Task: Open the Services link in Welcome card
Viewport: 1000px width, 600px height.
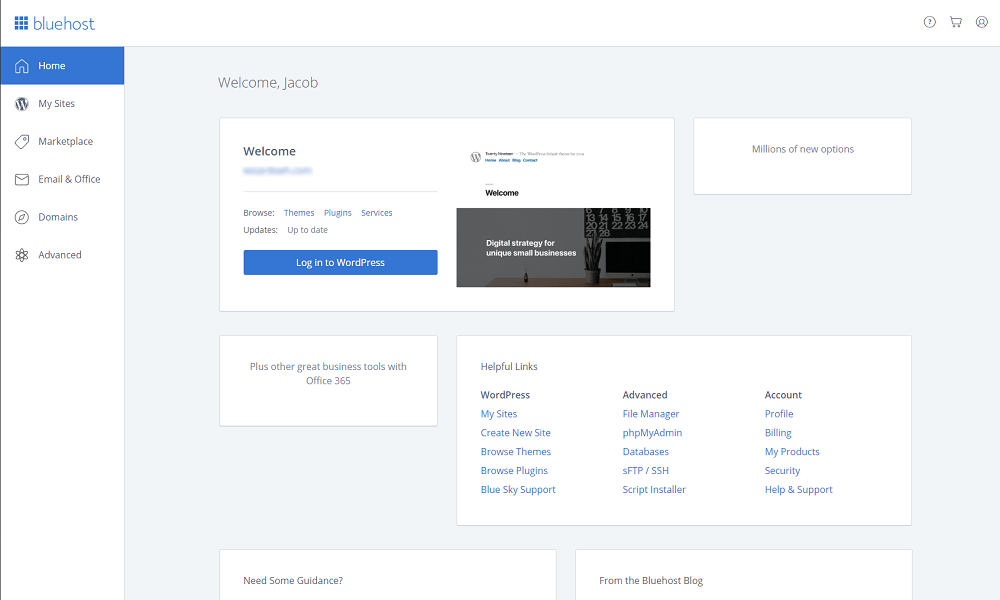Action: pyautogui.click(x=377, y=213)
